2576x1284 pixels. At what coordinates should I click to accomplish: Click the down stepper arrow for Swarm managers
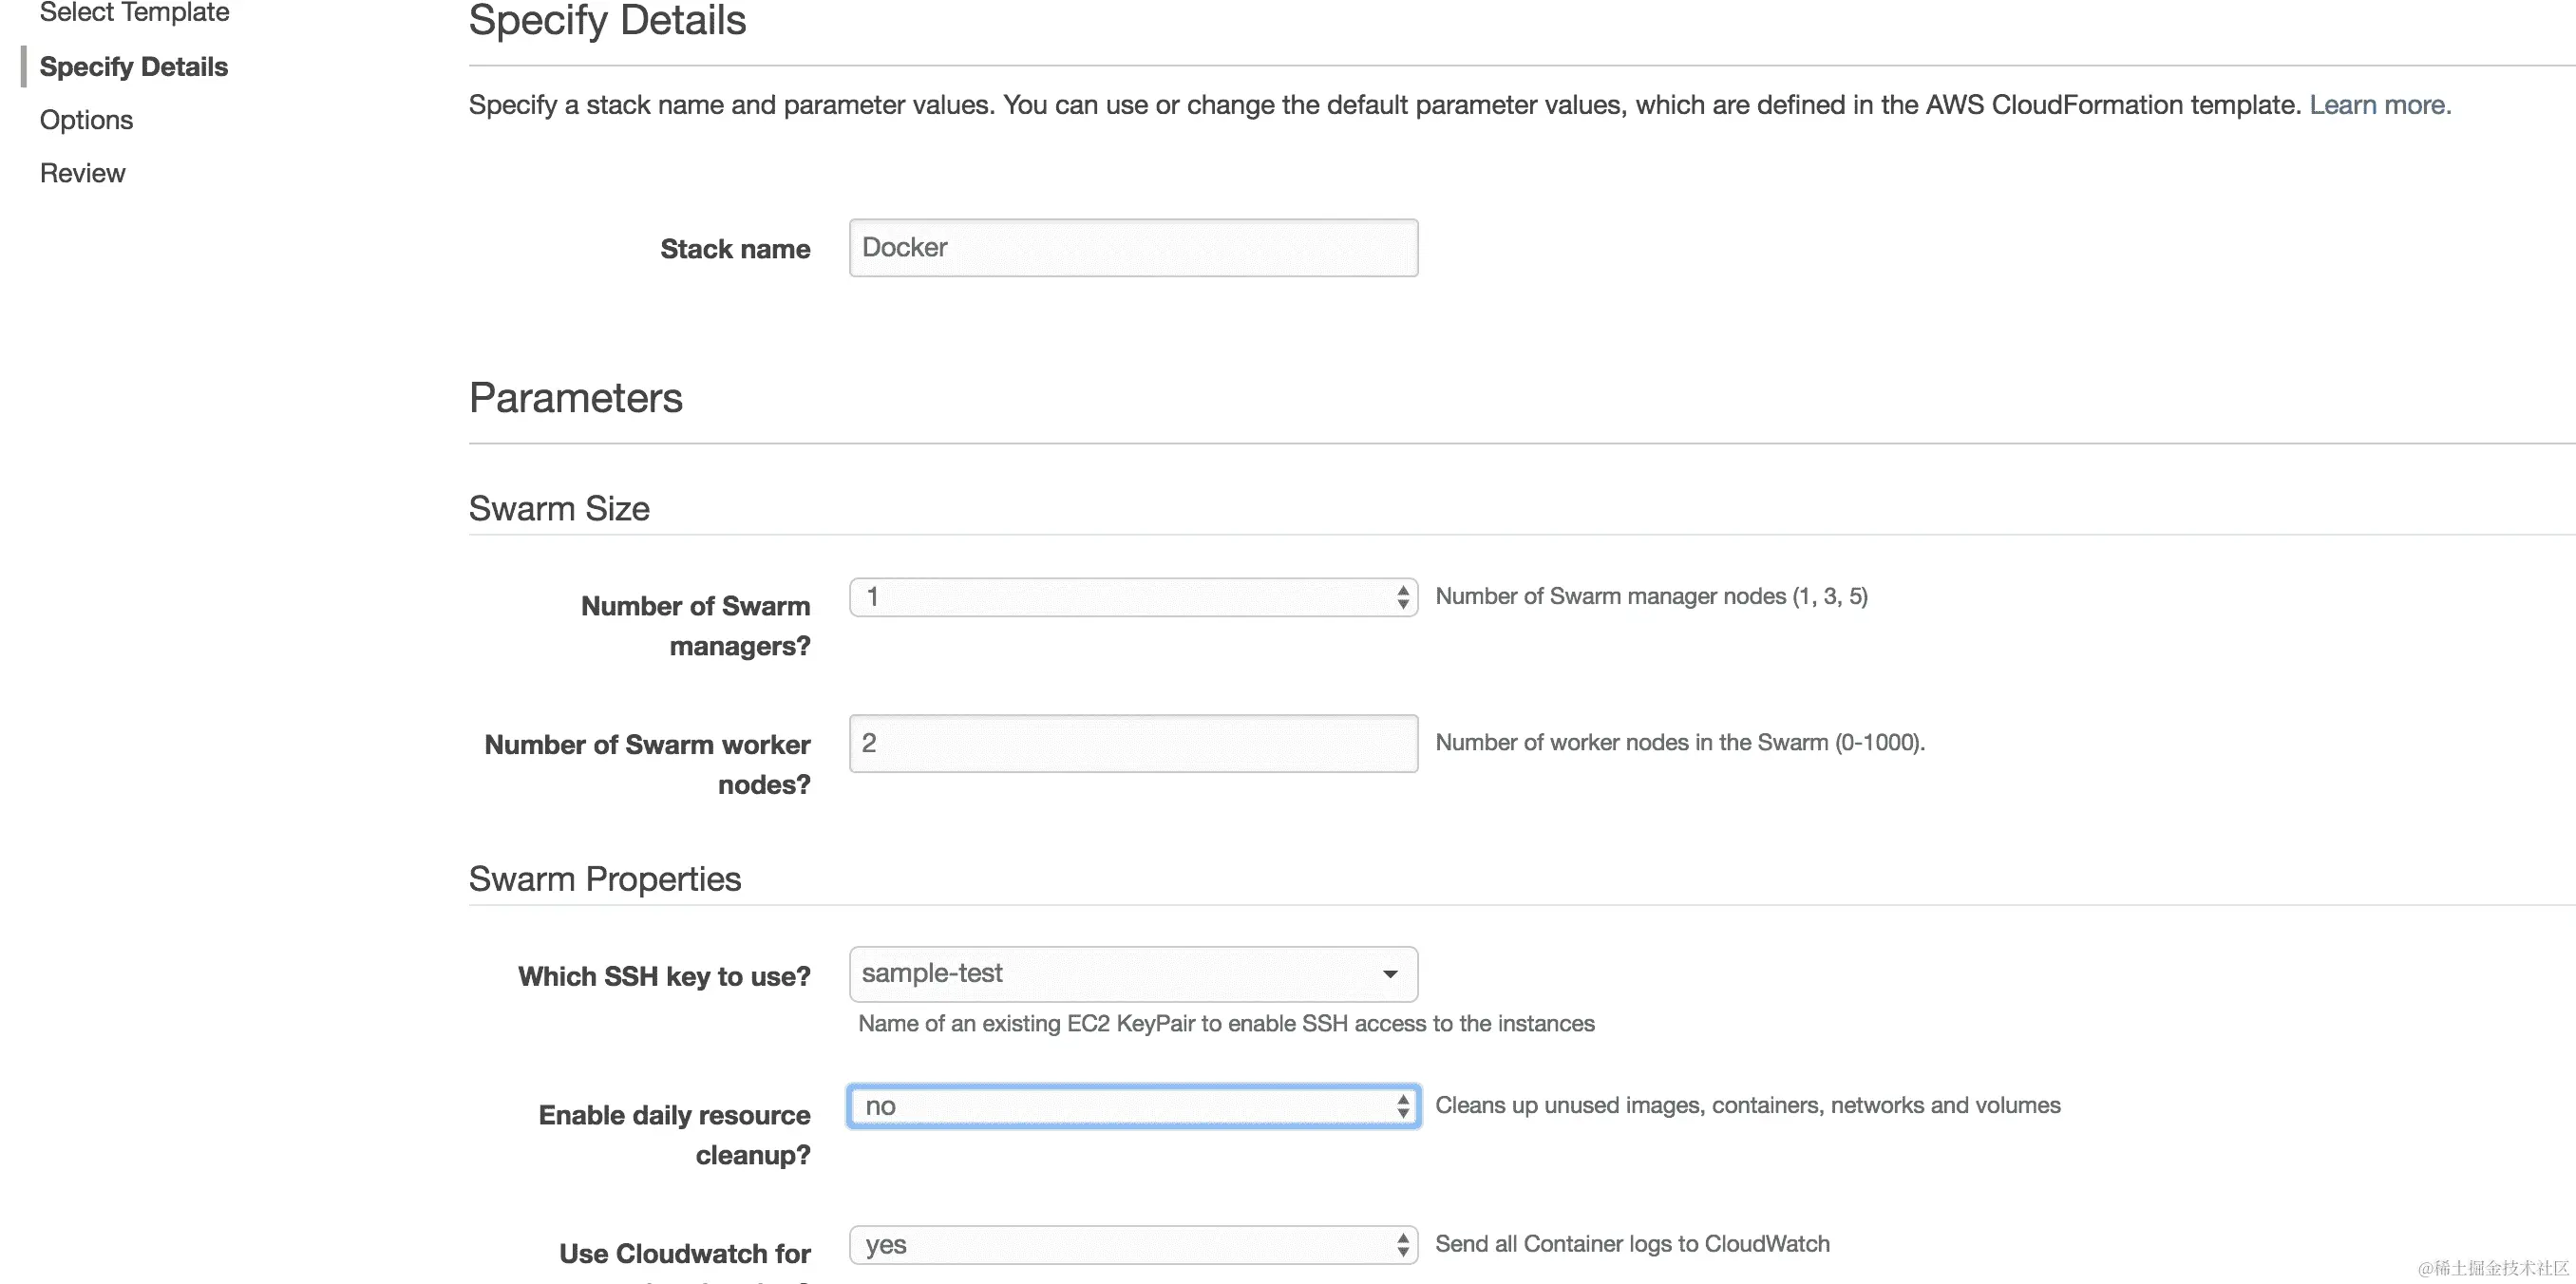(1401, 603)
